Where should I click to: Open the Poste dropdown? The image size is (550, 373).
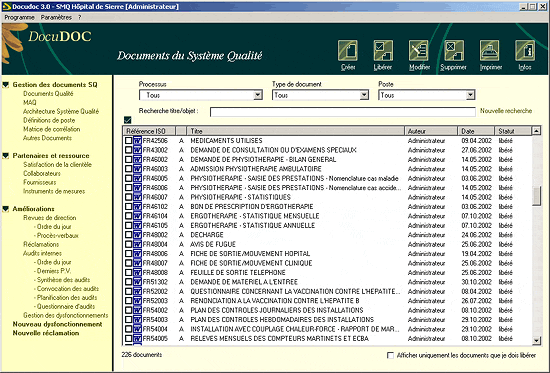[x=470, y=95]
